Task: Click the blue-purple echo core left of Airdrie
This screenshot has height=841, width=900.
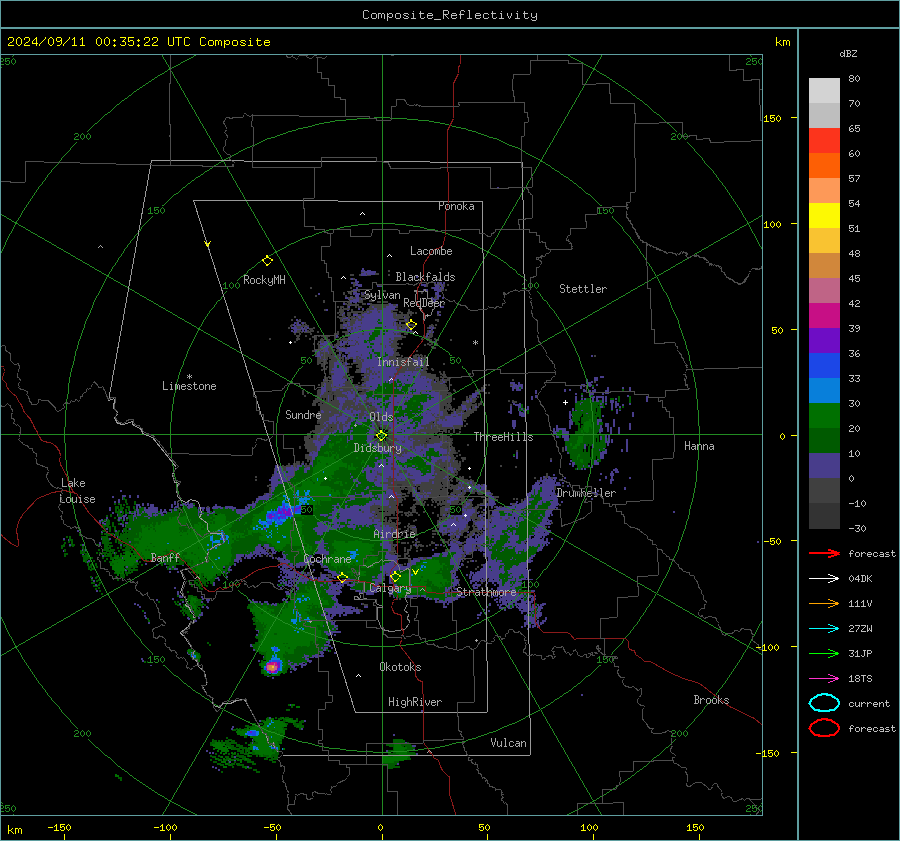Action: coord(280,512)
